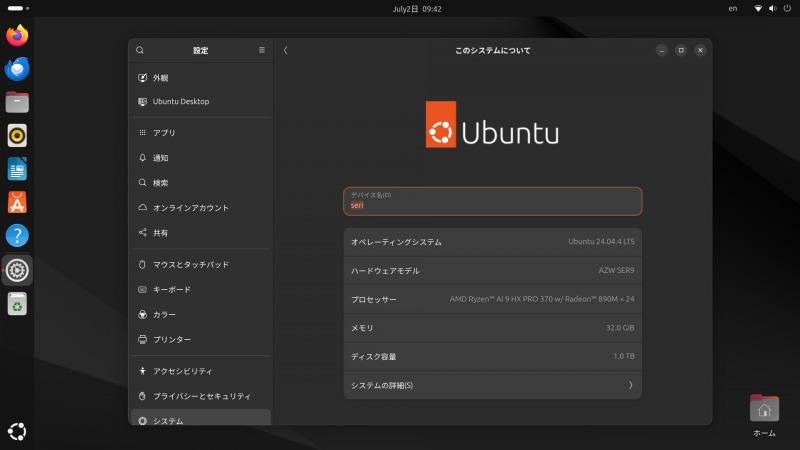Click the Ubuntu 24.04.4 LTS value

click(601, 241)
